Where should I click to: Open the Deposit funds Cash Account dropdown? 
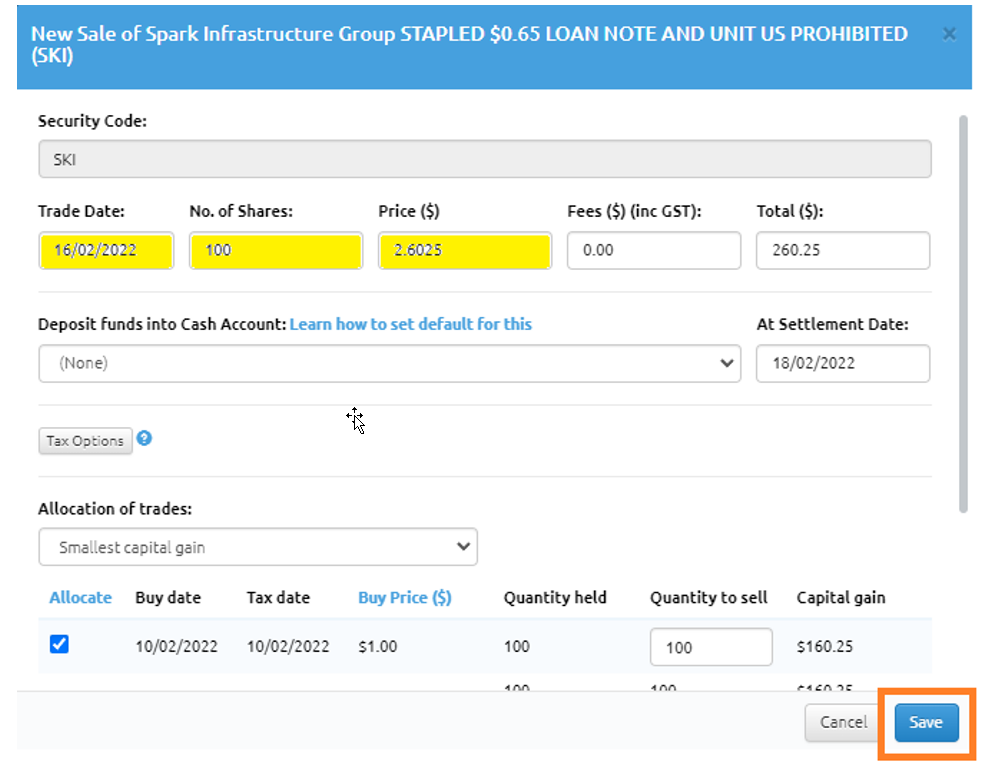point(389,363)
